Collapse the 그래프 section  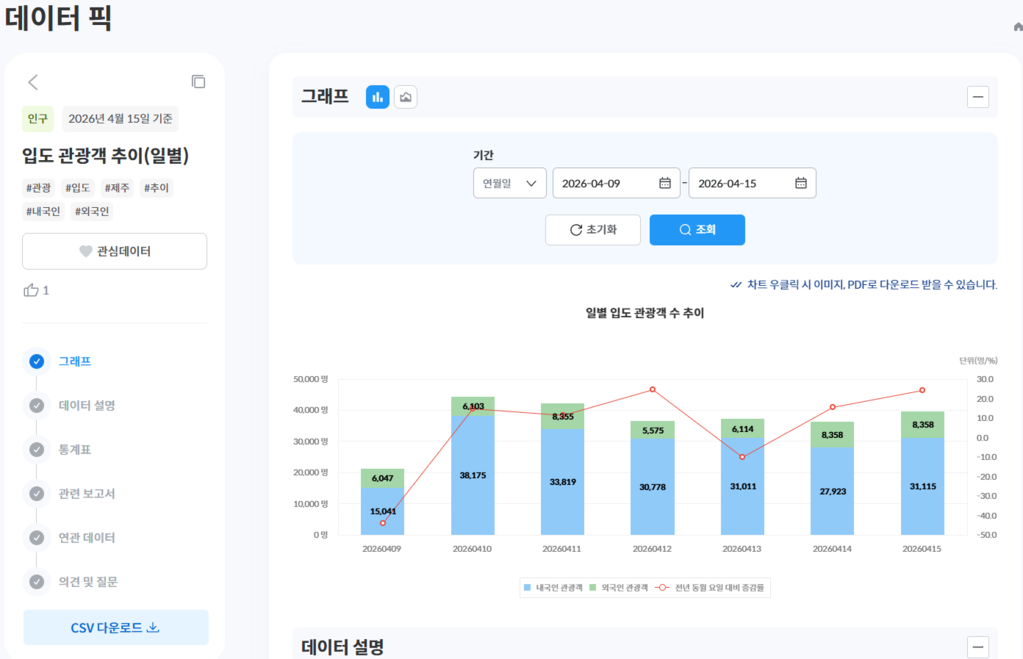978,97
